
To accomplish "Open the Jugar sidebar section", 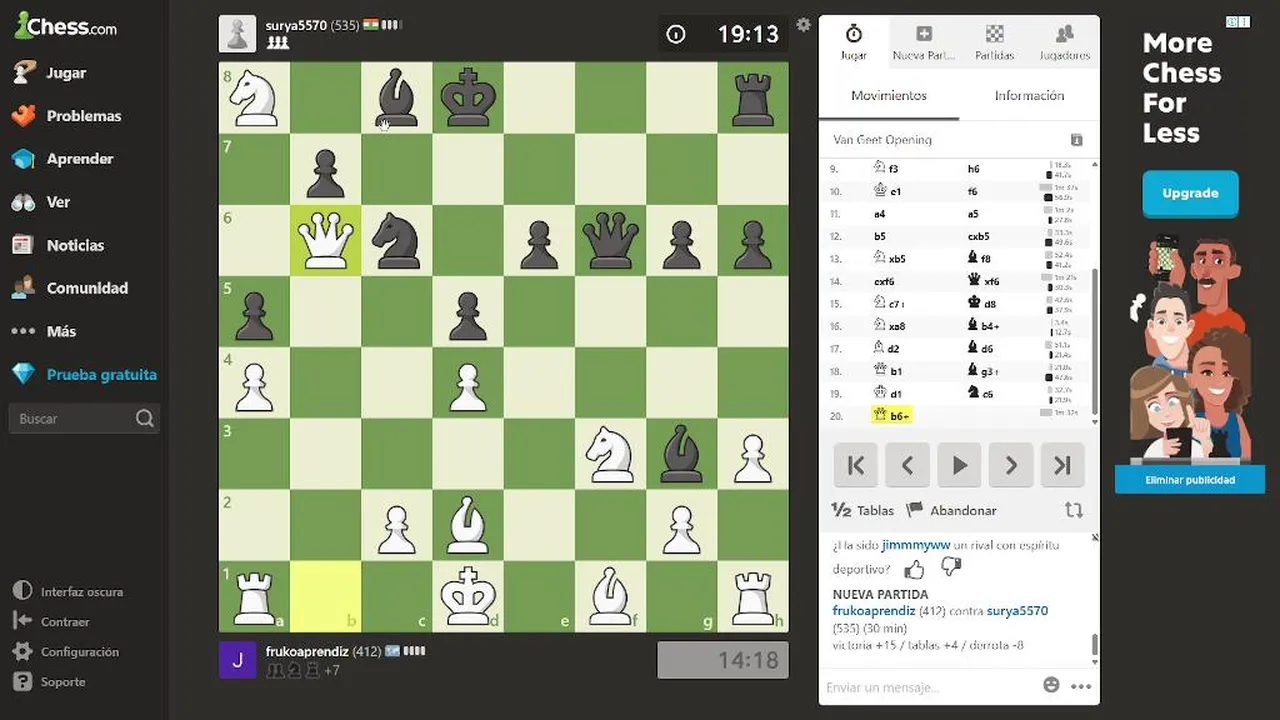I will point(65,73).
